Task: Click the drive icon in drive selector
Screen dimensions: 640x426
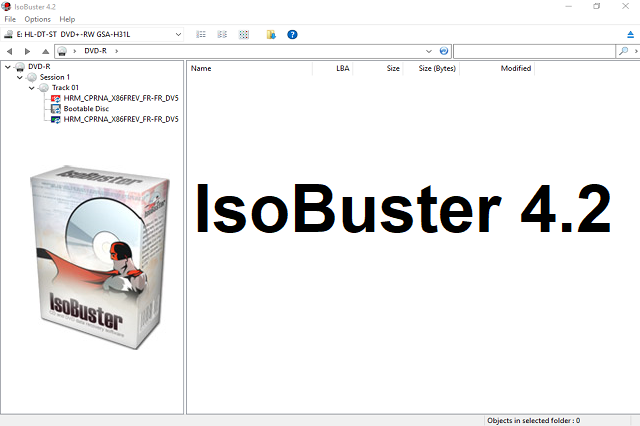Action: (9, 35)
